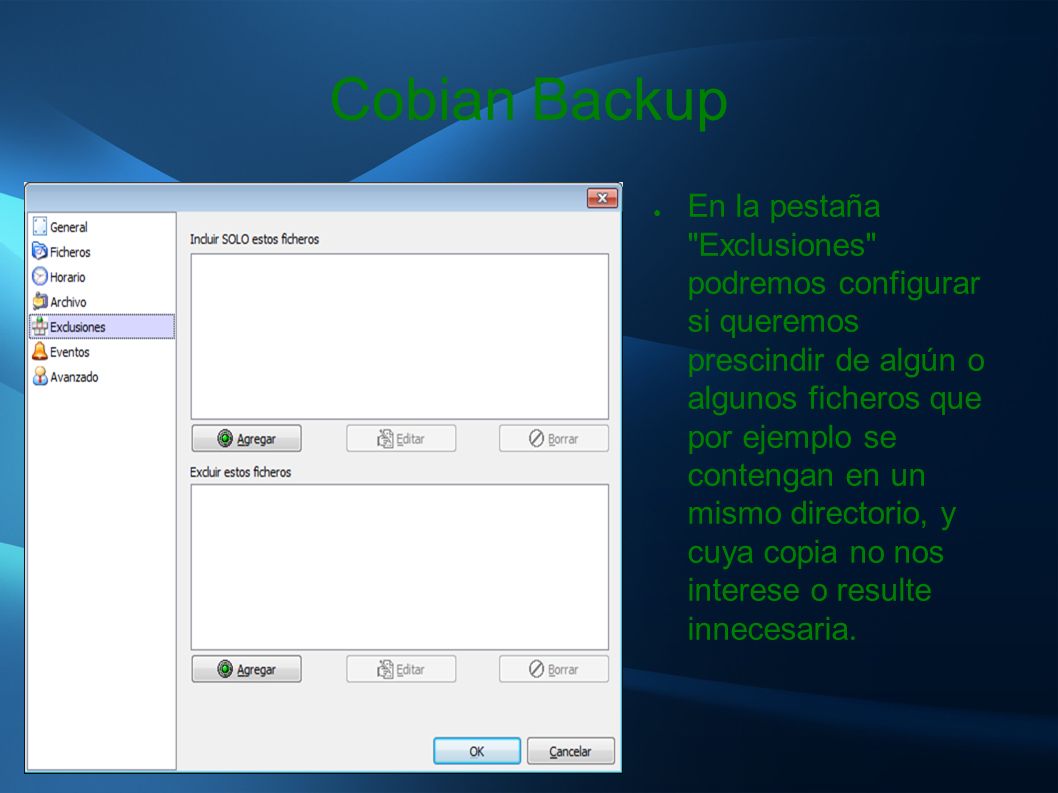Viewport: 1058px width, 793px height.
Task: Click inside the Excluir estos ficheros list
Action: click(x=399, y=567)
